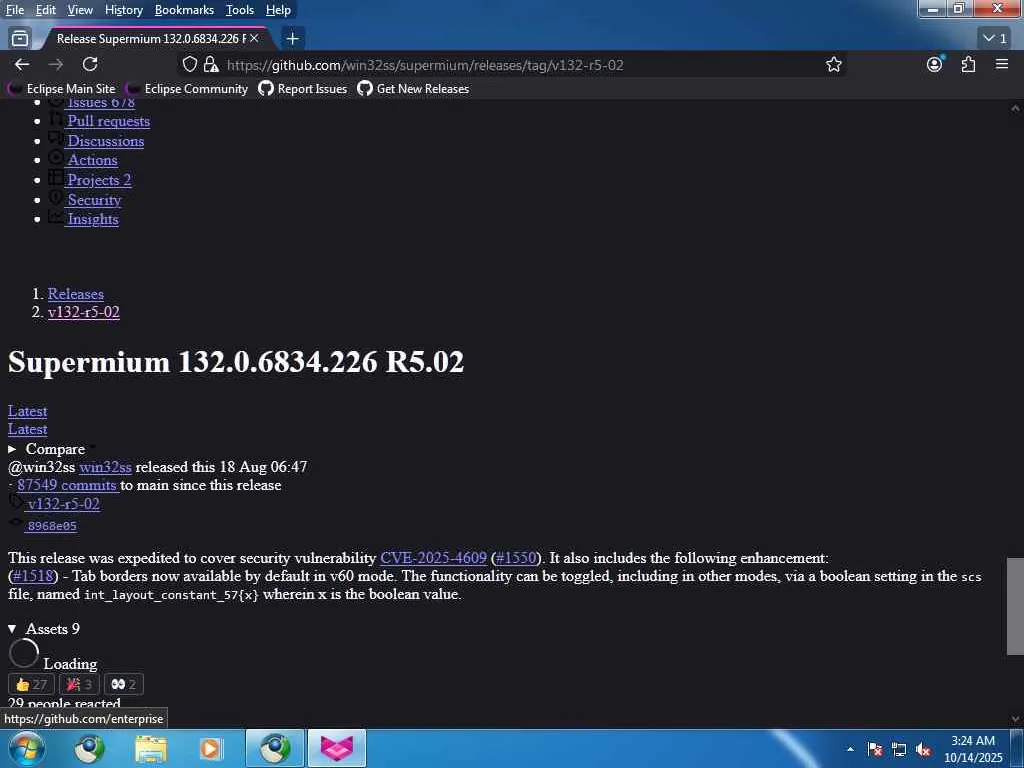
Task: Click the shield tracking protection icon
Action: point(189,64)
